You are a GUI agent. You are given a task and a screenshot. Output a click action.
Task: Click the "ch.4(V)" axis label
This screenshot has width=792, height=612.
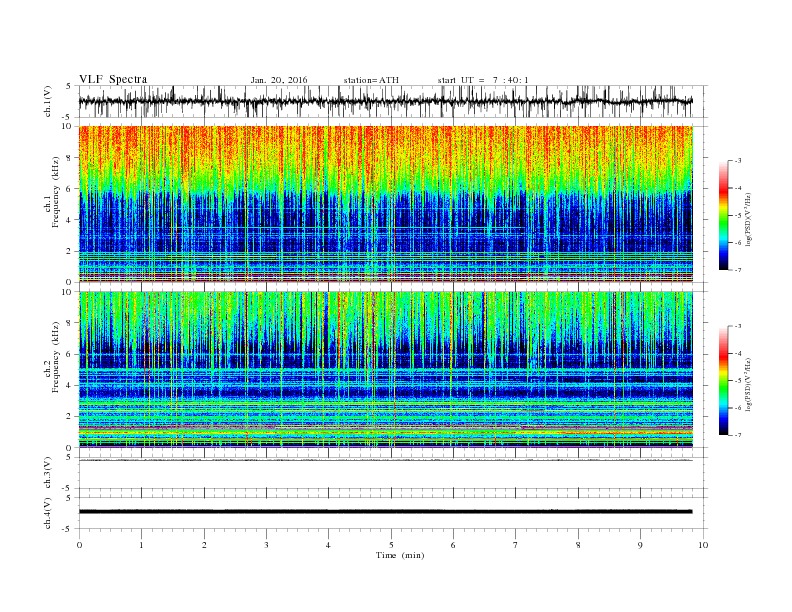pos(48,513)
